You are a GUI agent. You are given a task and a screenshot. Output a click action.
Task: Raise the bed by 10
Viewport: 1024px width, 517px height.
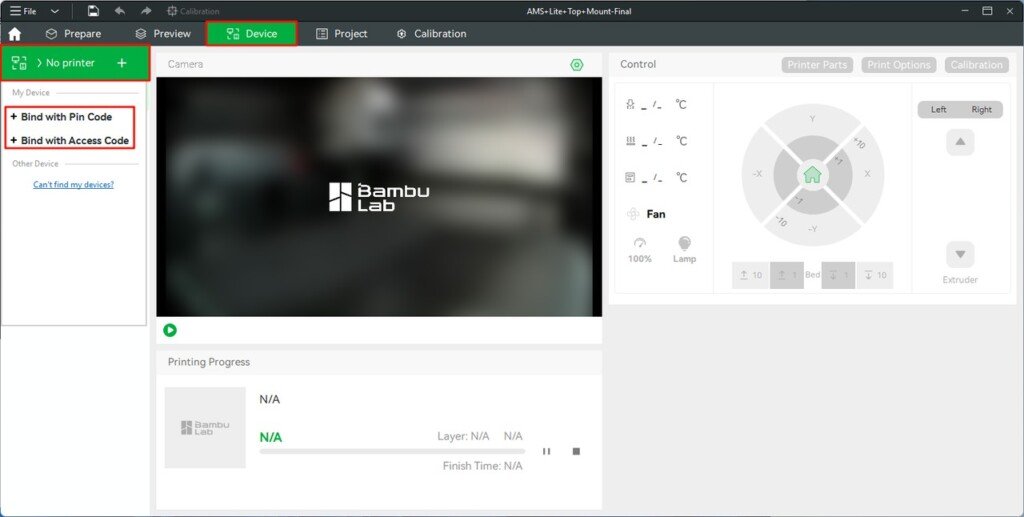750,275
